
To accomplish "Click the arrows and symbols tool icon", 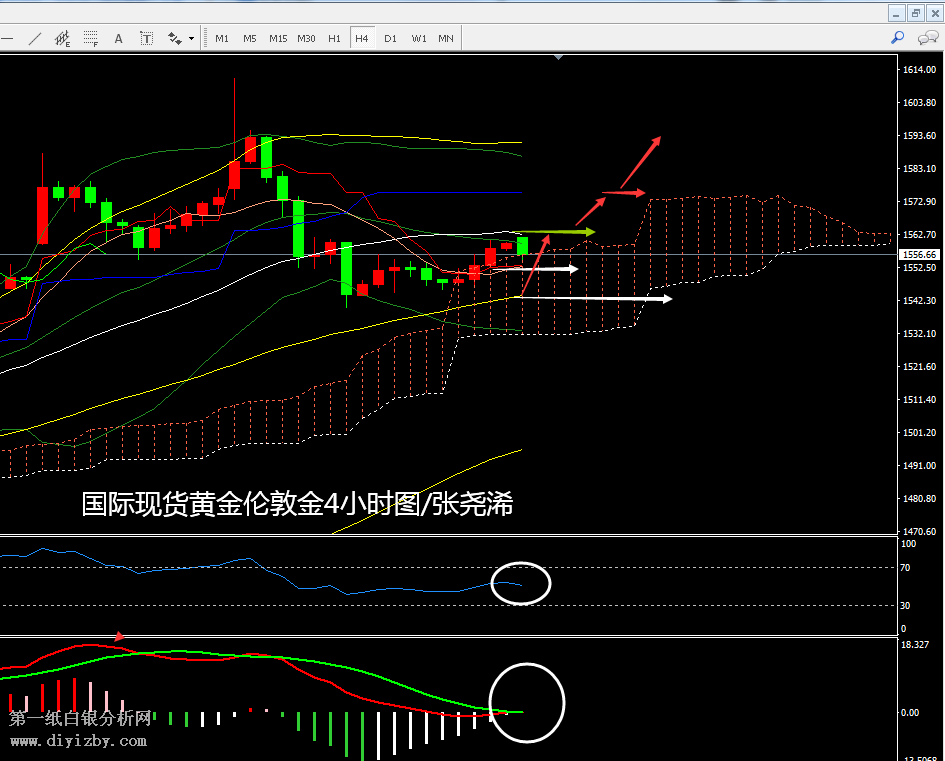I will coord(175,39).
